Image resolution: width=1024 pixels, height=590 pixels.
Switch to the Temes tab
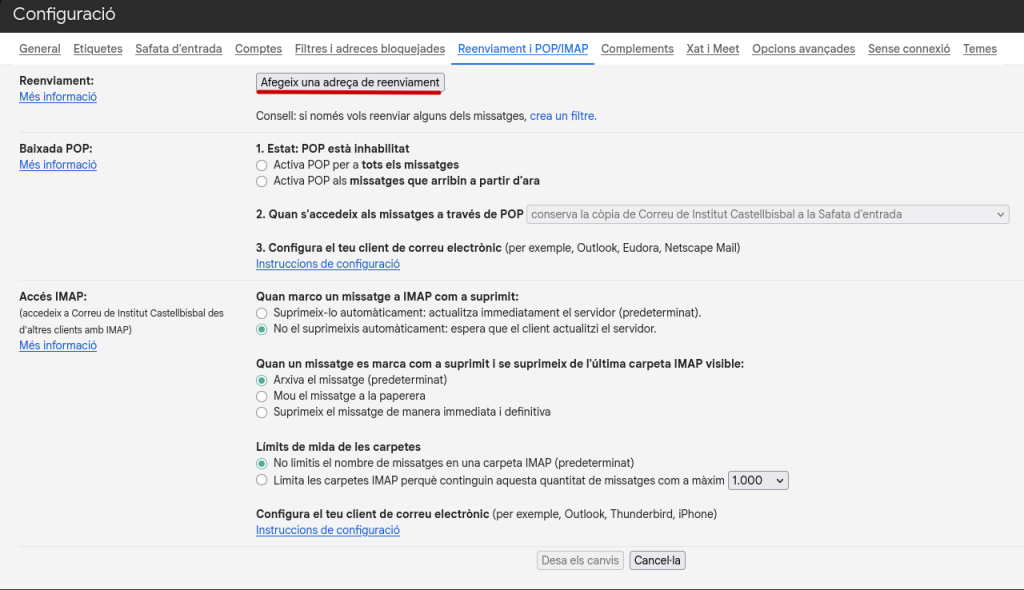(x=979, y=49)
